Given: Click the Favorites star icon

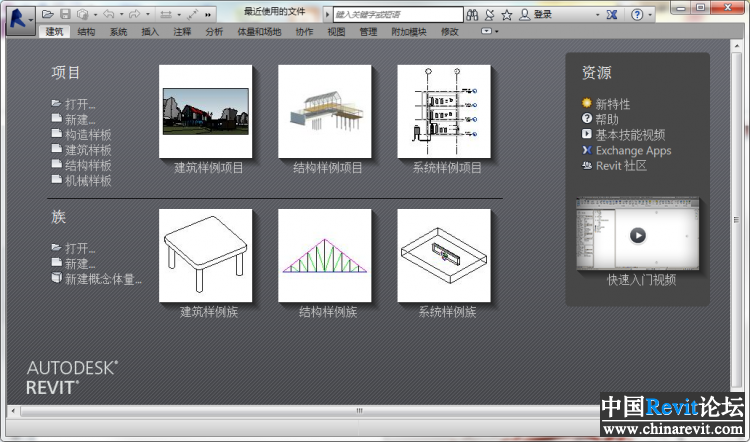Looking at the screenshot, I should pyautogui.click(x=507, y=15).
